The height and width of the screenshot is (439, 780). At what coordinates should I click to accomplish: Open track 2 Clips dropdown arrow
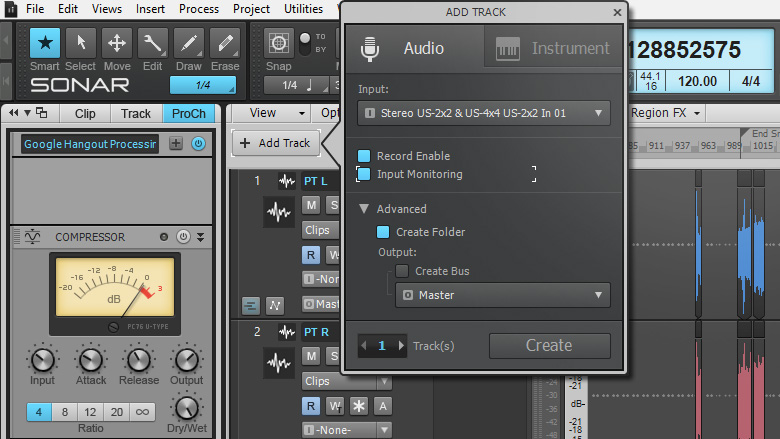click(384, 381)
